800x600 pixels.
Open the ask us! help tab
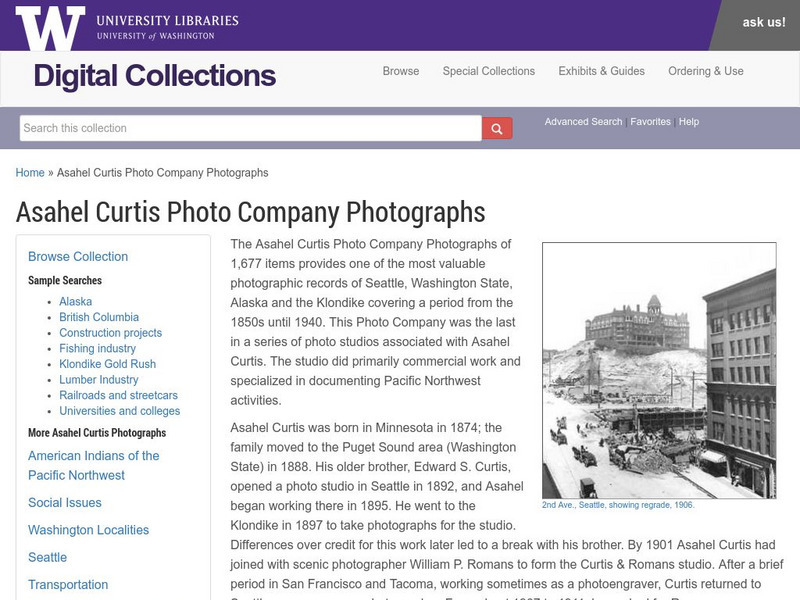[x=764, y=22]
